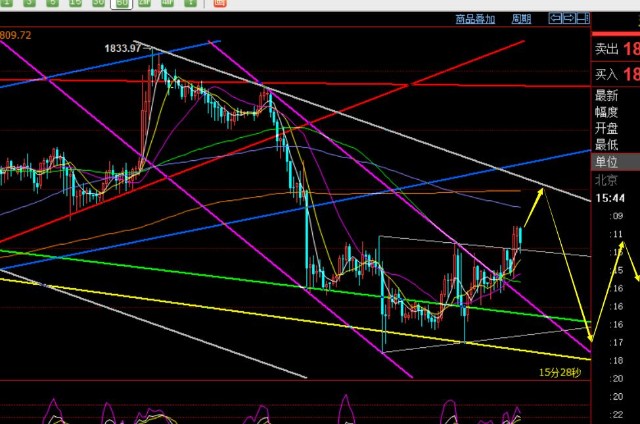Click the orange icon in the top toolbar
Image resolution: width=640 pixels, height=424 pixels.
coord(217,4)
